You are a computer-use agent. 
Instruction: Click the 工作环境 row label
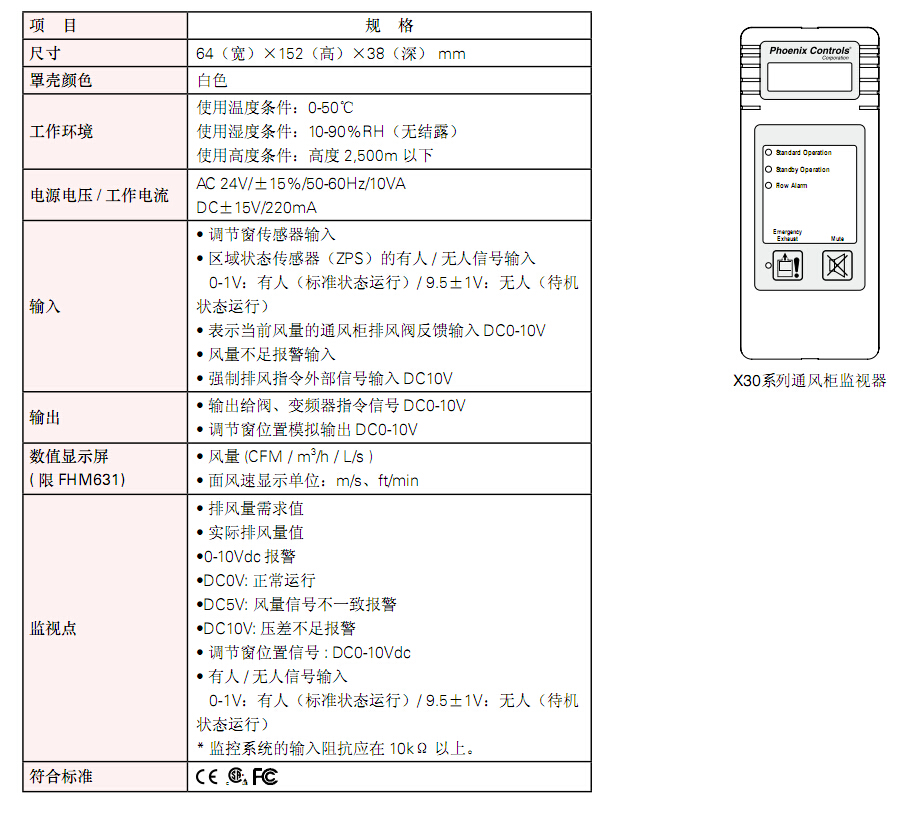click(x=62, y=131)
